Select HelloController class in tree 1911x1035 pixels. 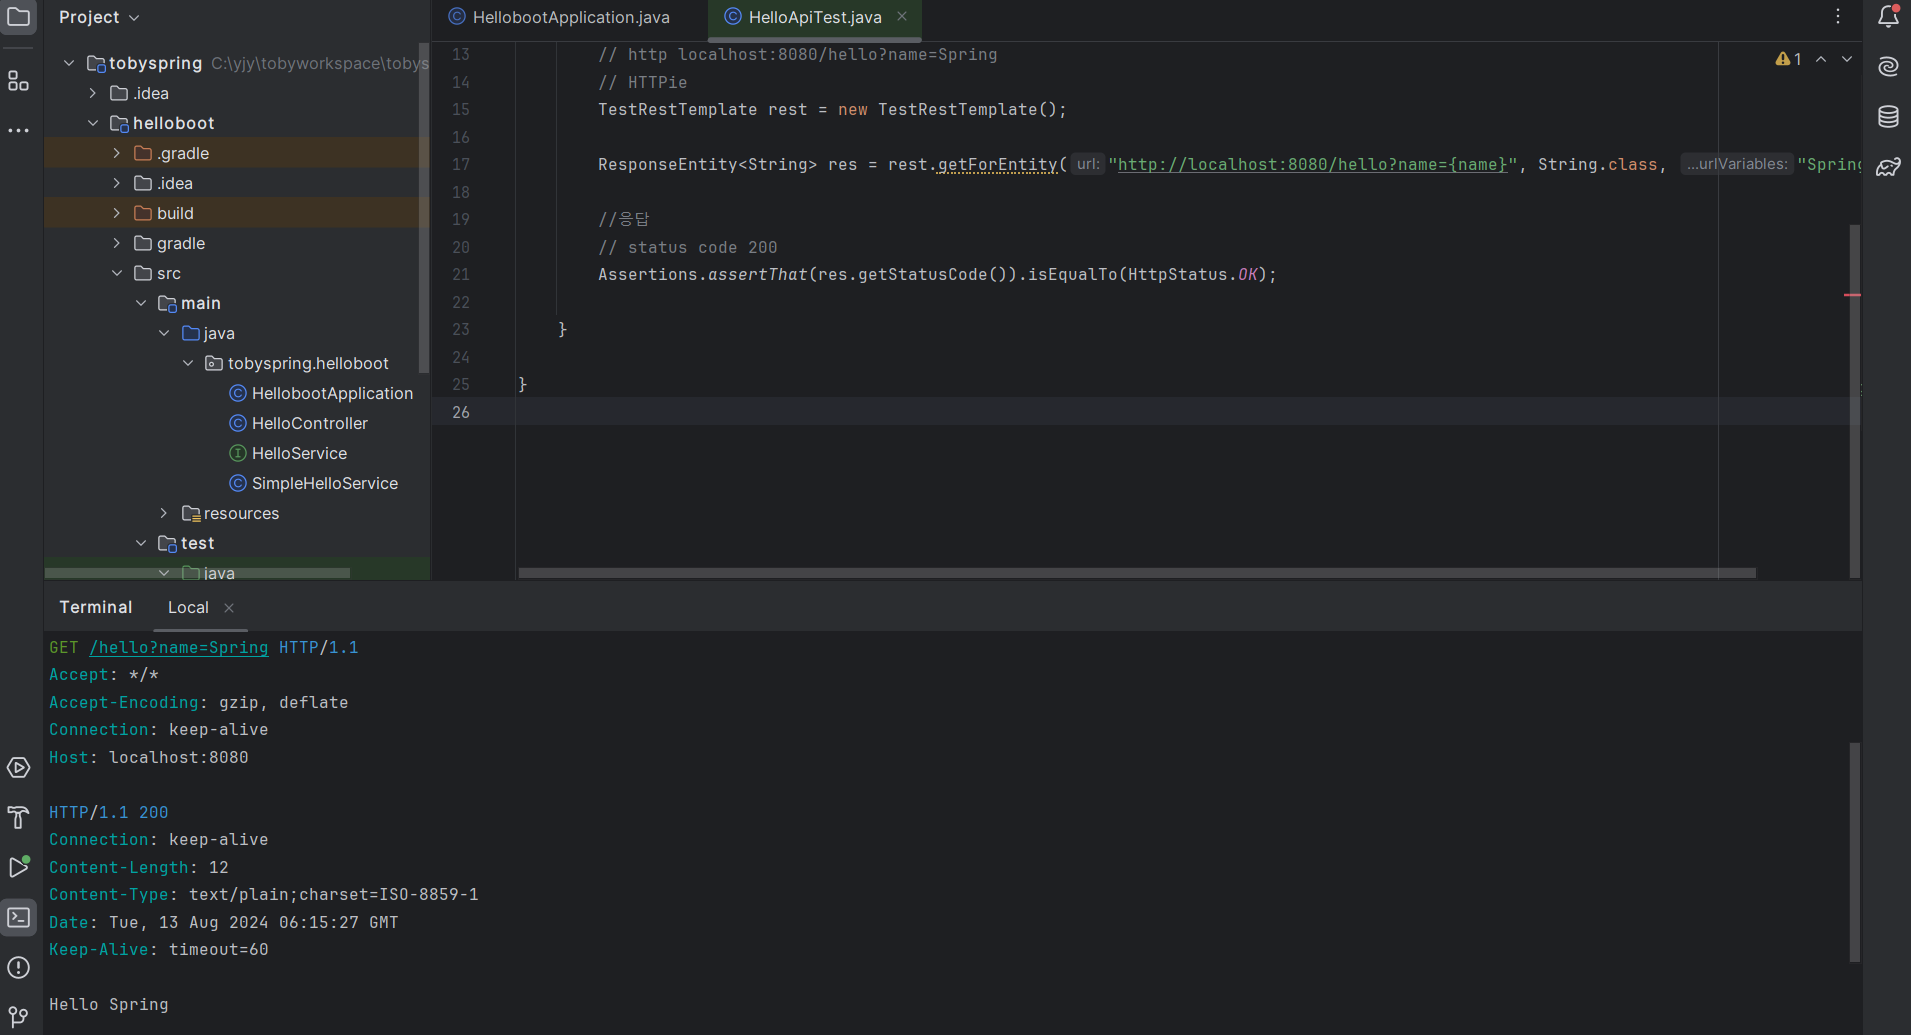(x=298, y=423)
